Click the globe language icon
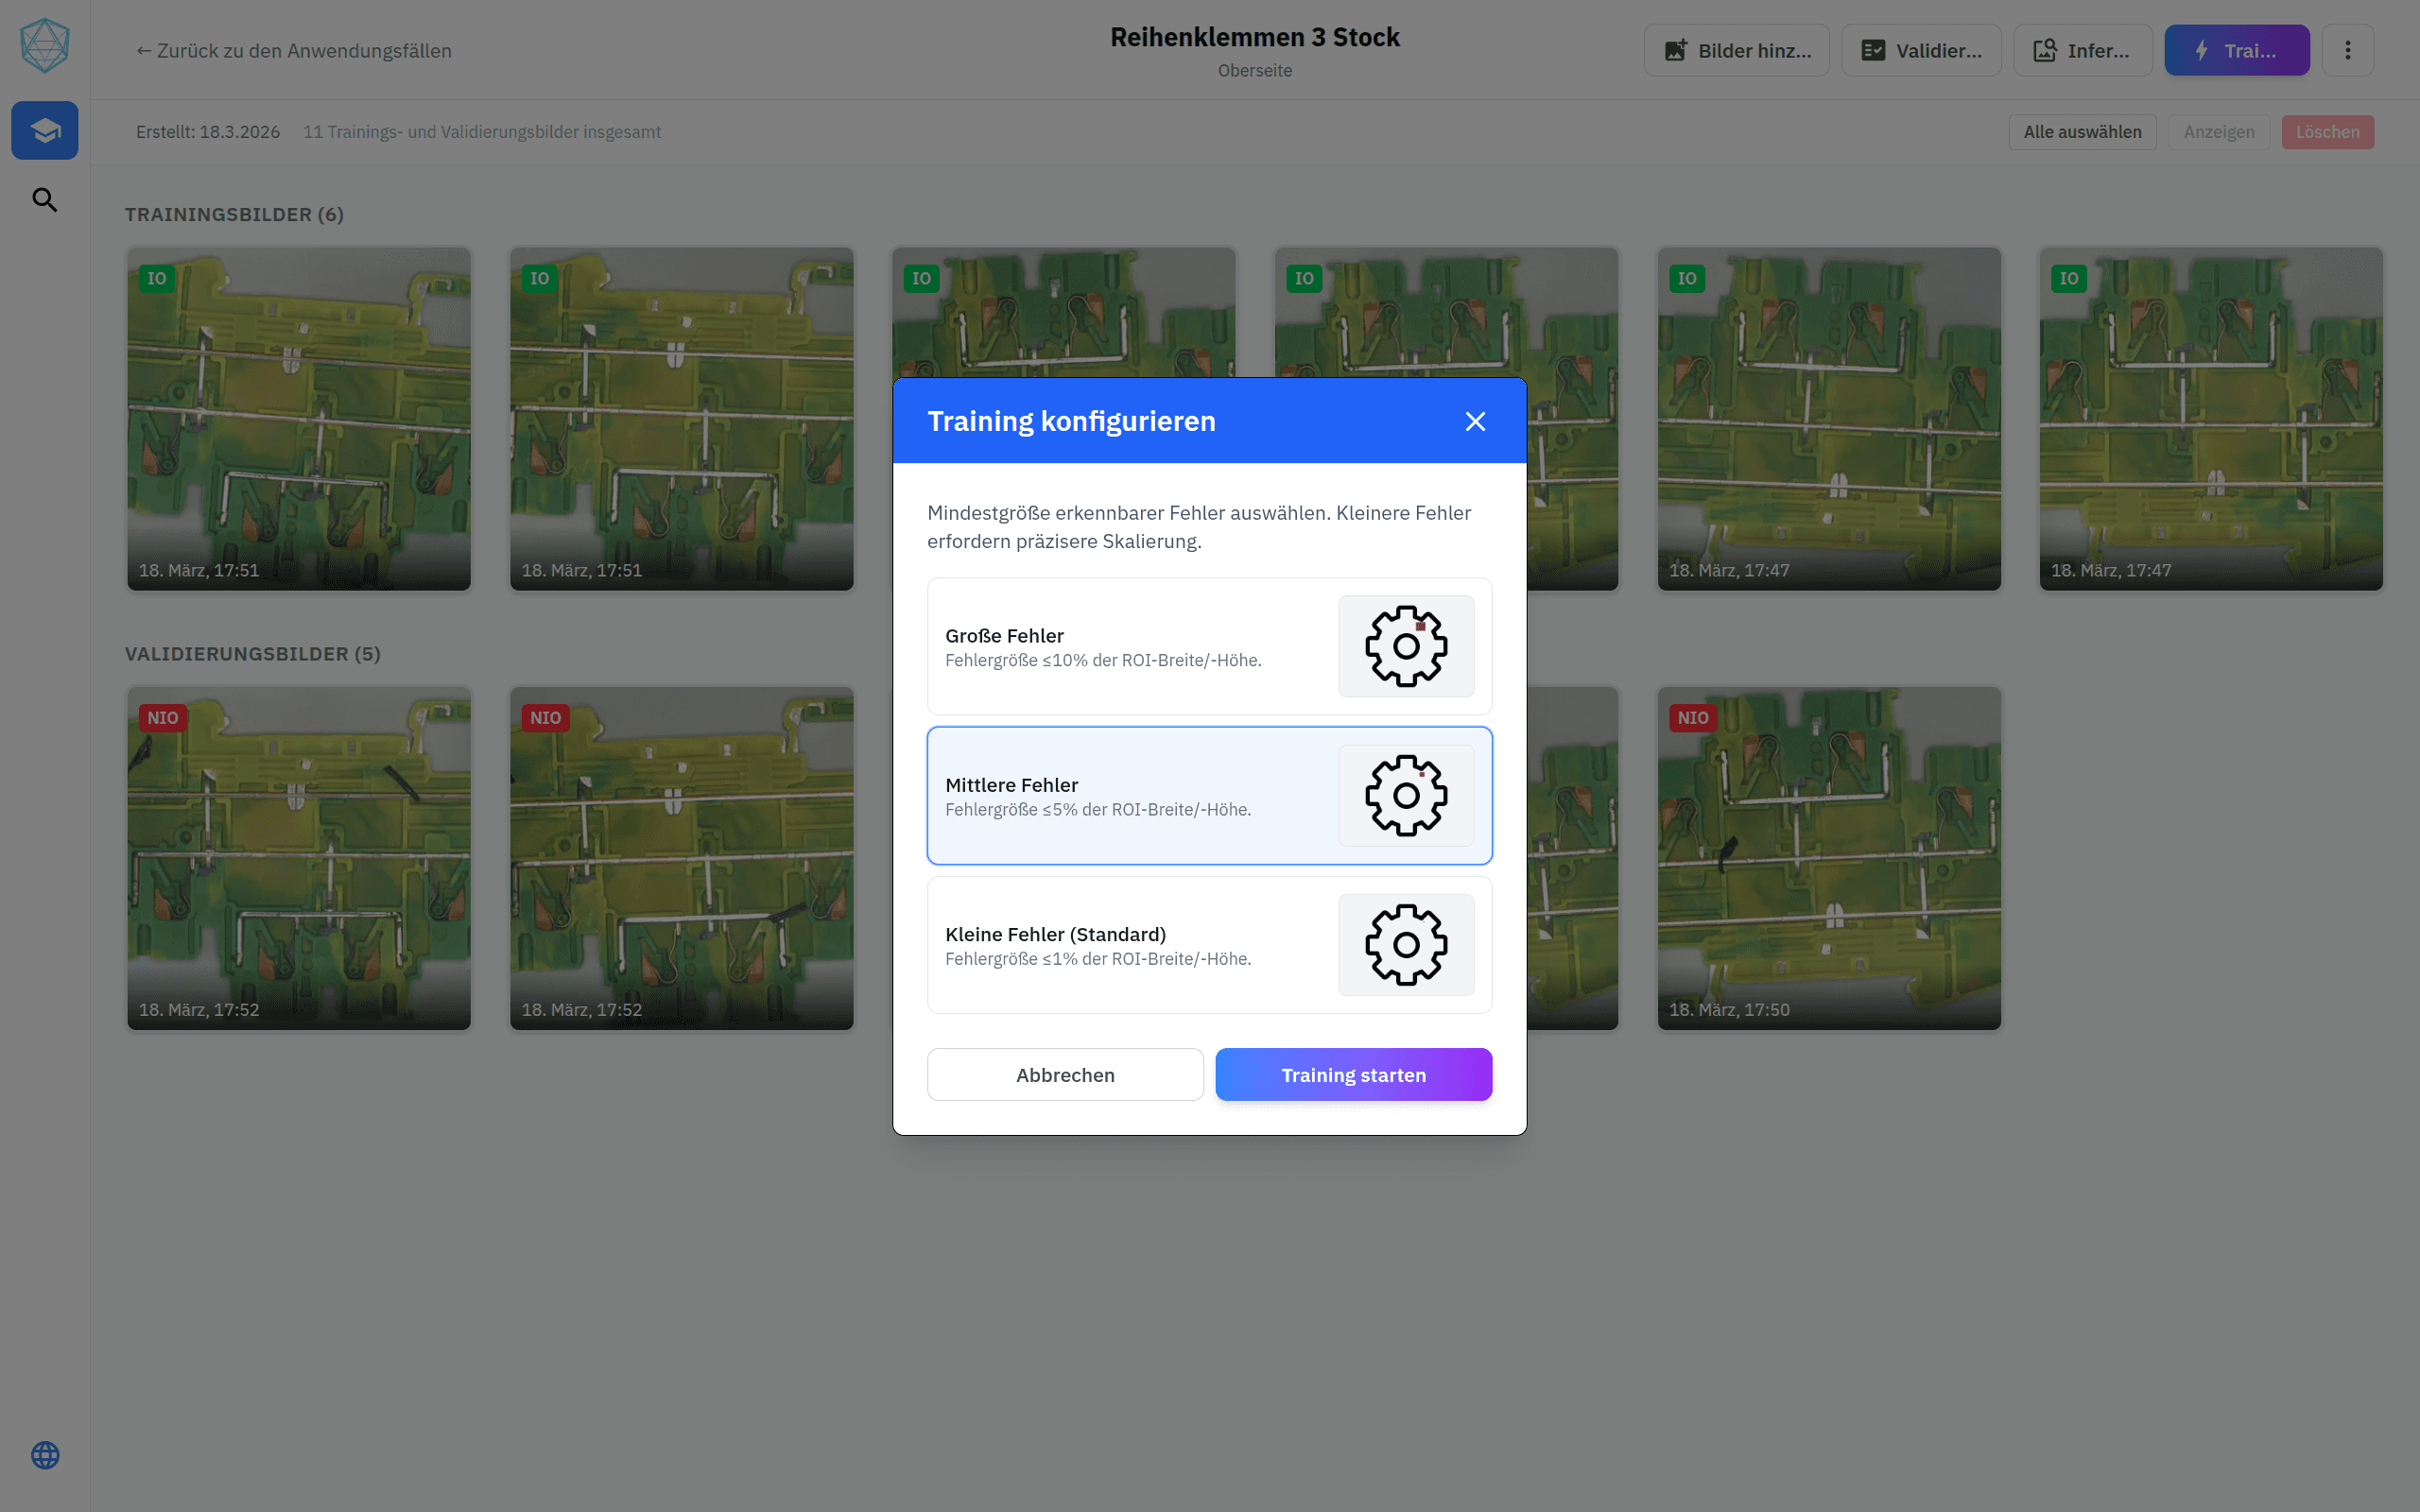The height and width of the screenshot is (1512, 2420). click(x=45, y=1455)
